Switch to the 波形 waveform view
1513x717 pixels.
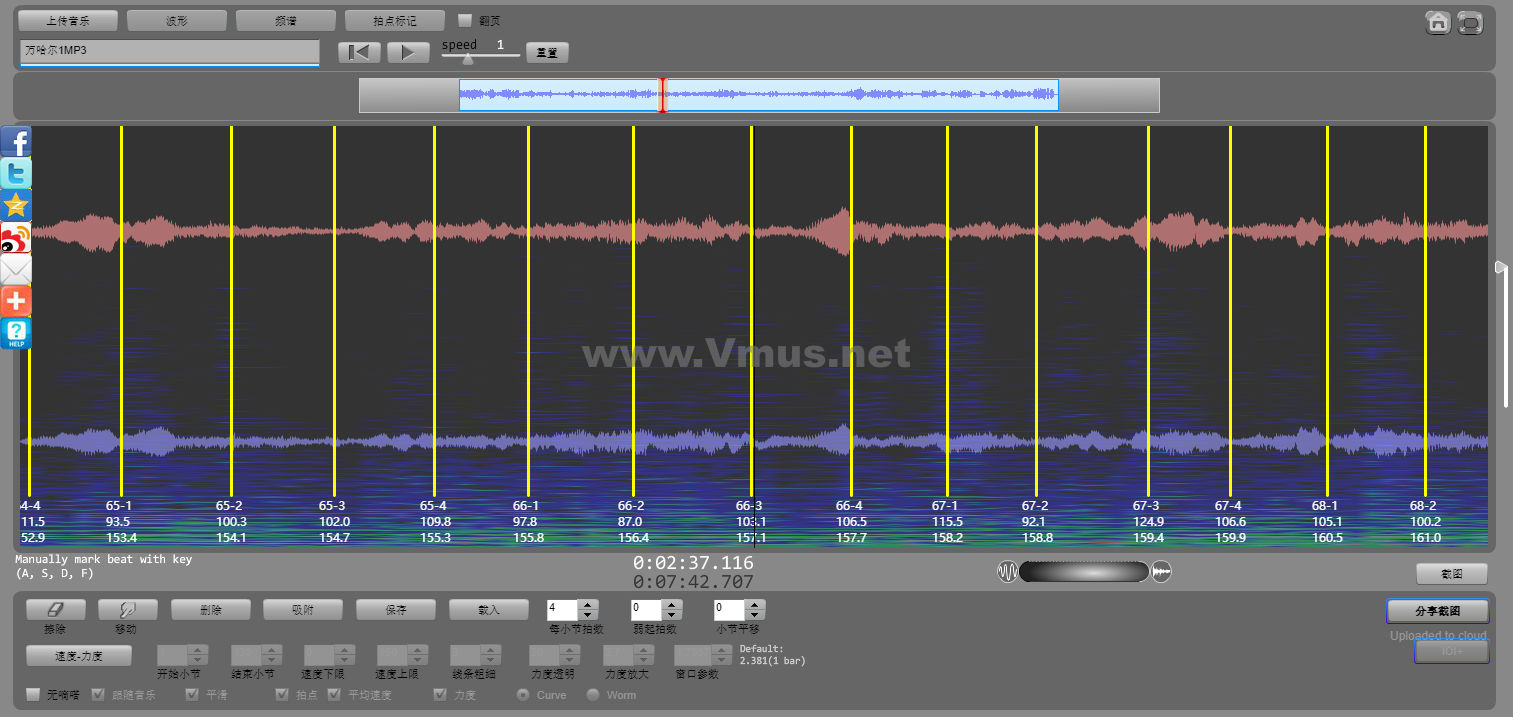[x=177, y=20]
